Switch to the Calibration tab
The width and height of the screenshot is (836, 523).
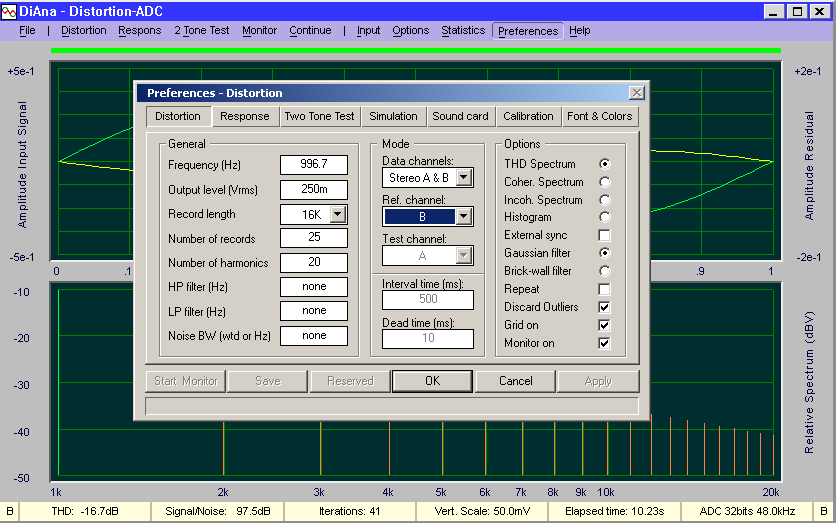click(528, 116)
